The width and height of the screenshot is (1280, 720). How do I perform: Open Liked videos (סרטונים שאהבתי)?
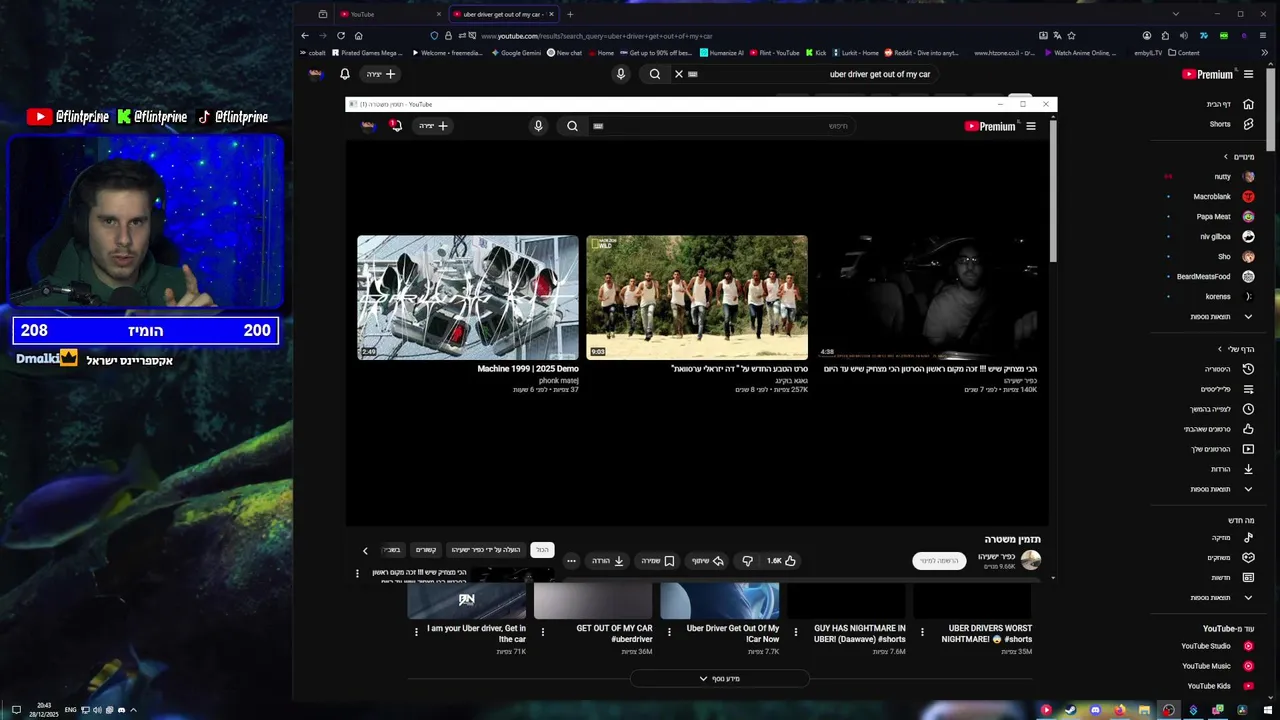1219,429
